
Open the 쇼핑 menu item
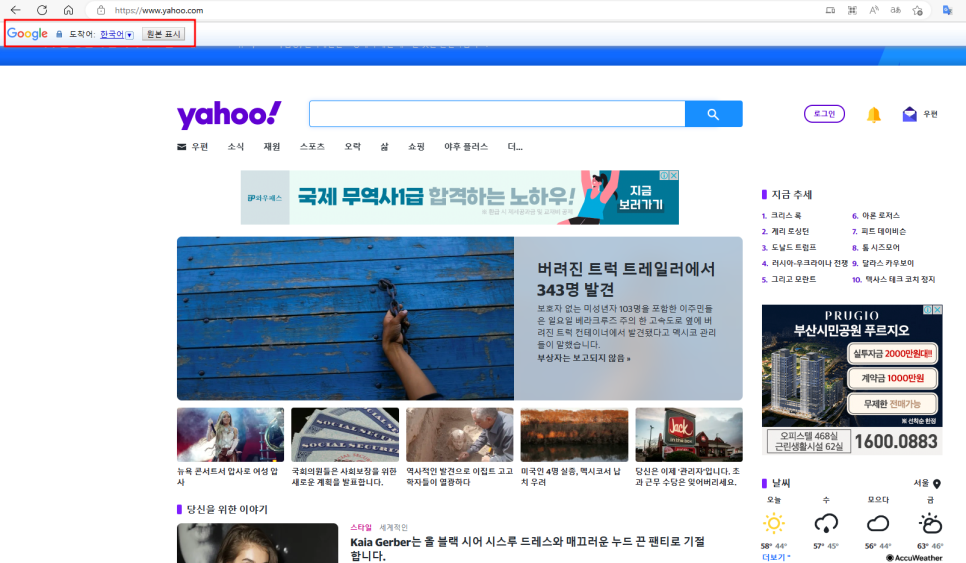(416, 147)
